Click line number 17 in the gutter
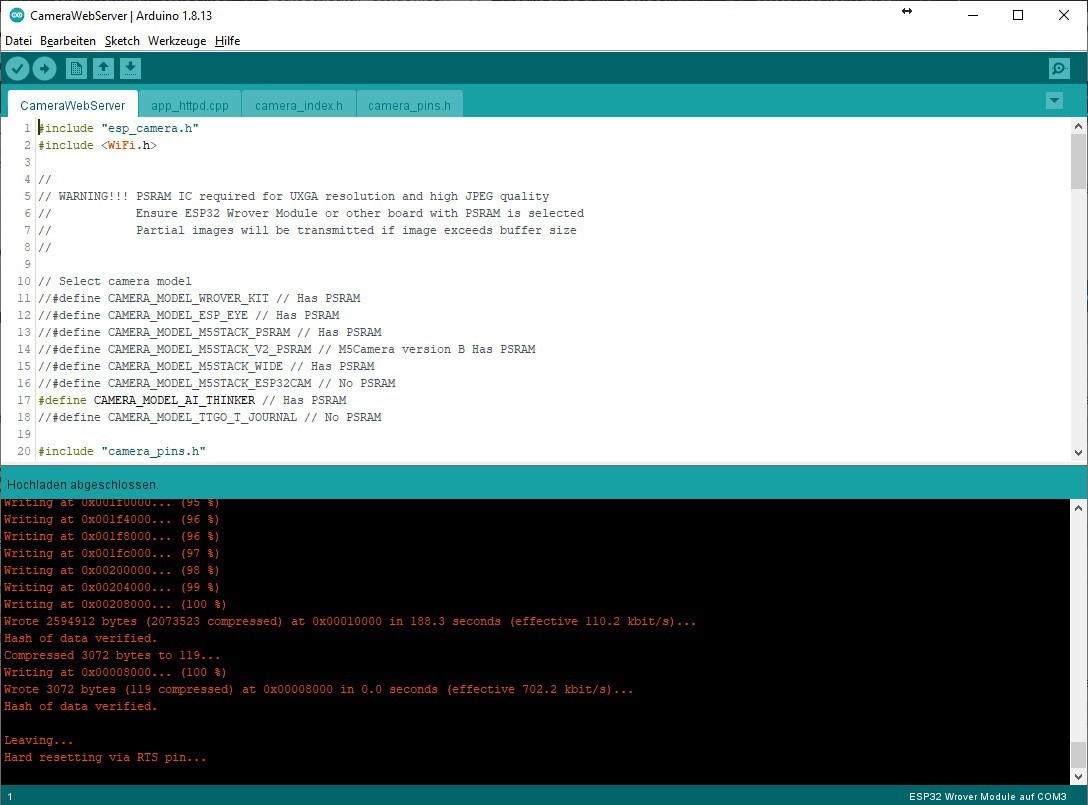This screenshot has height=805, width=1088. 24,400
